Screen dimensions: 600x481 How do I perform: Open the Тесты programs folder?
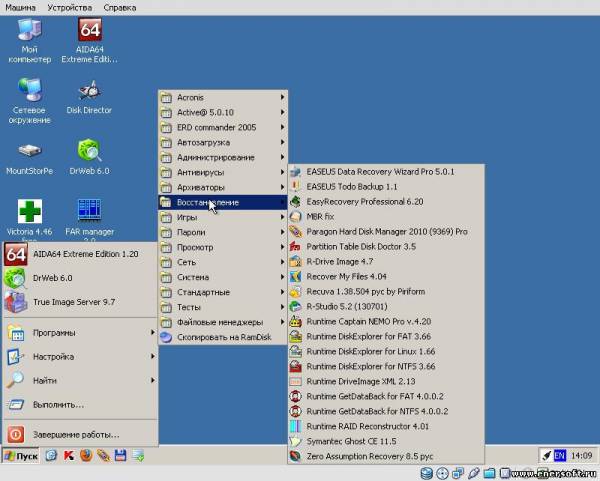[223, 307]
